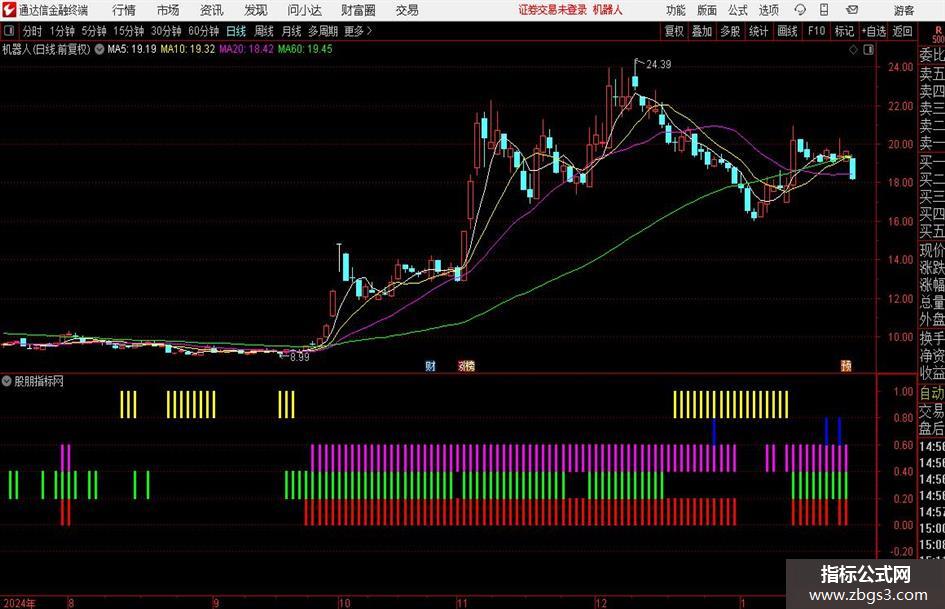The width and height of the screenshot is (945, 609).
Task: Click the 叠加 overlay button
Action: click(x=702, y=31)
